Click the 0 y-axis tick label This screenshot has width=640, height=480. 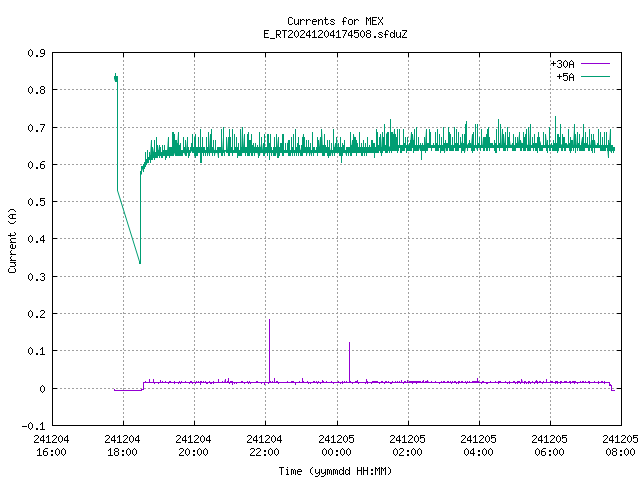(x=42, y=389)
